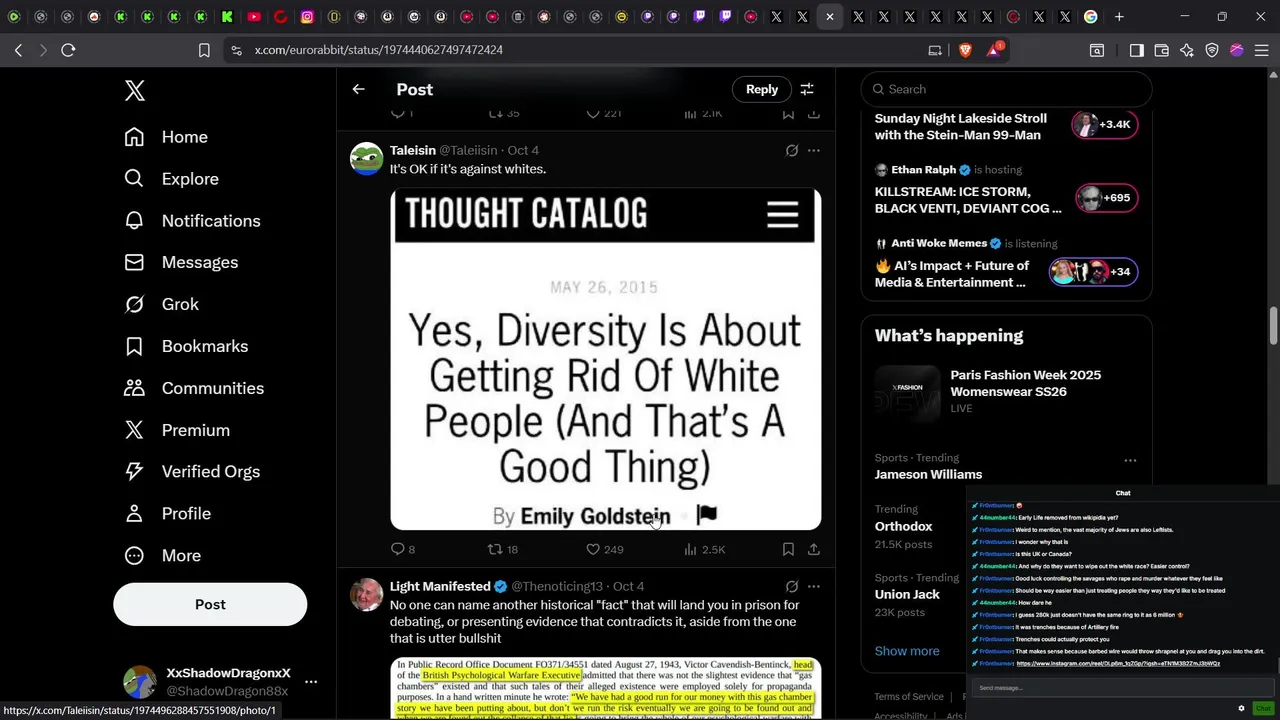This screenshot has width=1280, height=720.
Task: Open Paris Fashion Week 2025 live event
Action: click(x=1006, y=391)
